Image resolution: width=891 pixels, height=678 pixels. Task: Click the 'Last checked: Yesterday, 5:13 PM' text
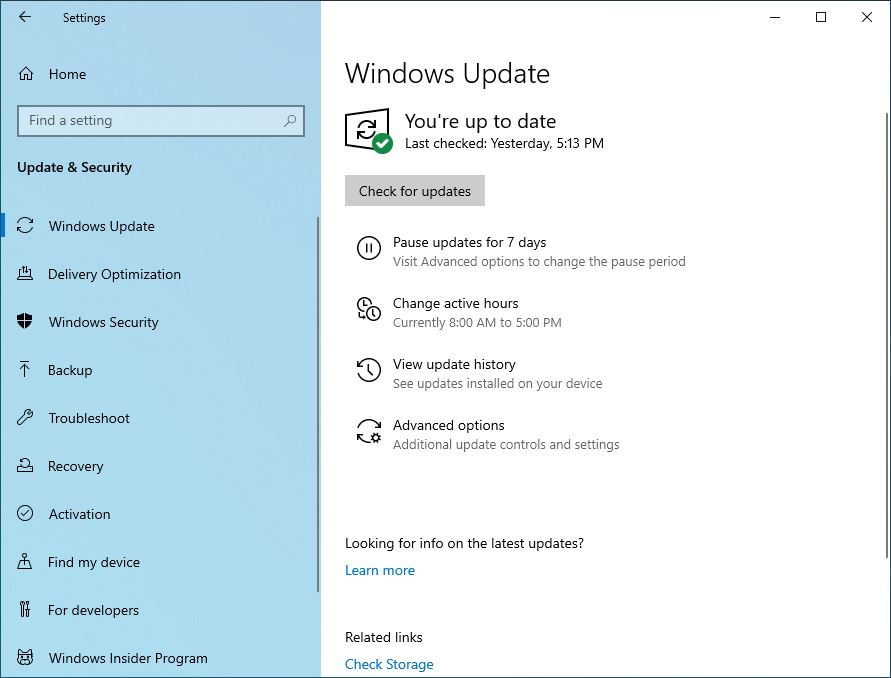[504, 143]
